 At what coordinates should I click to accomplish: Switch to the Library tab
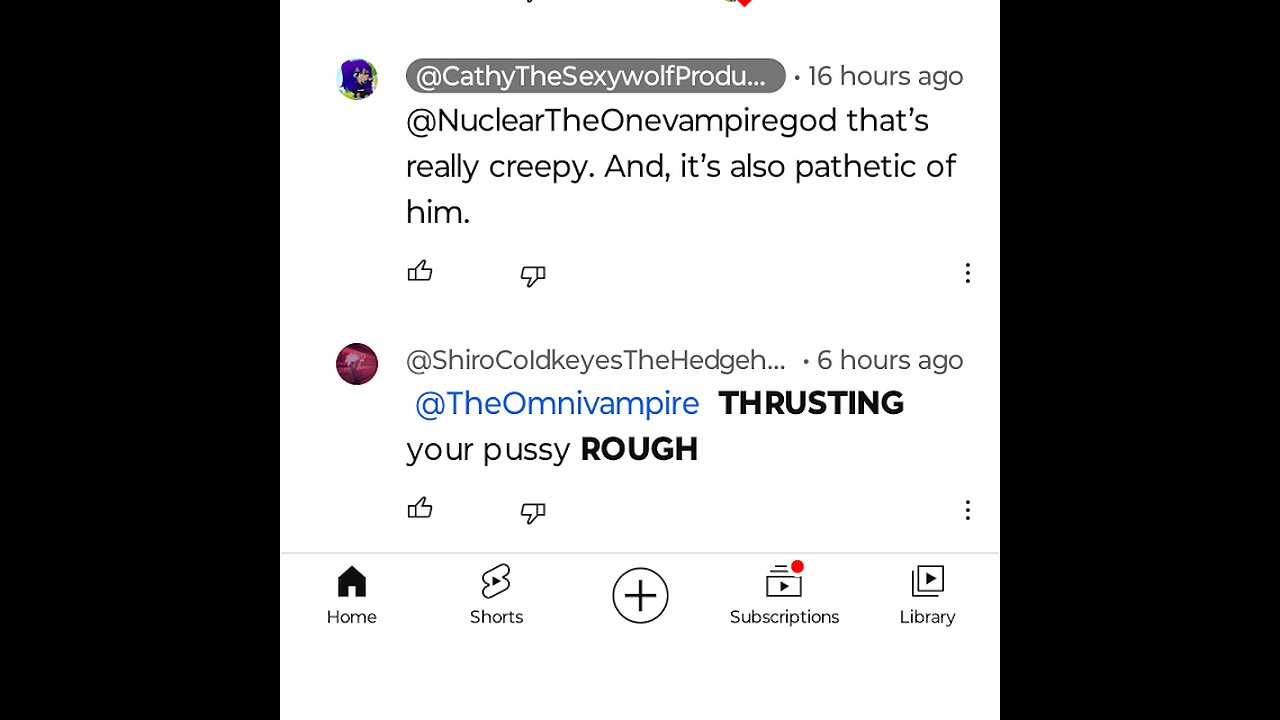tap(927, 595)
